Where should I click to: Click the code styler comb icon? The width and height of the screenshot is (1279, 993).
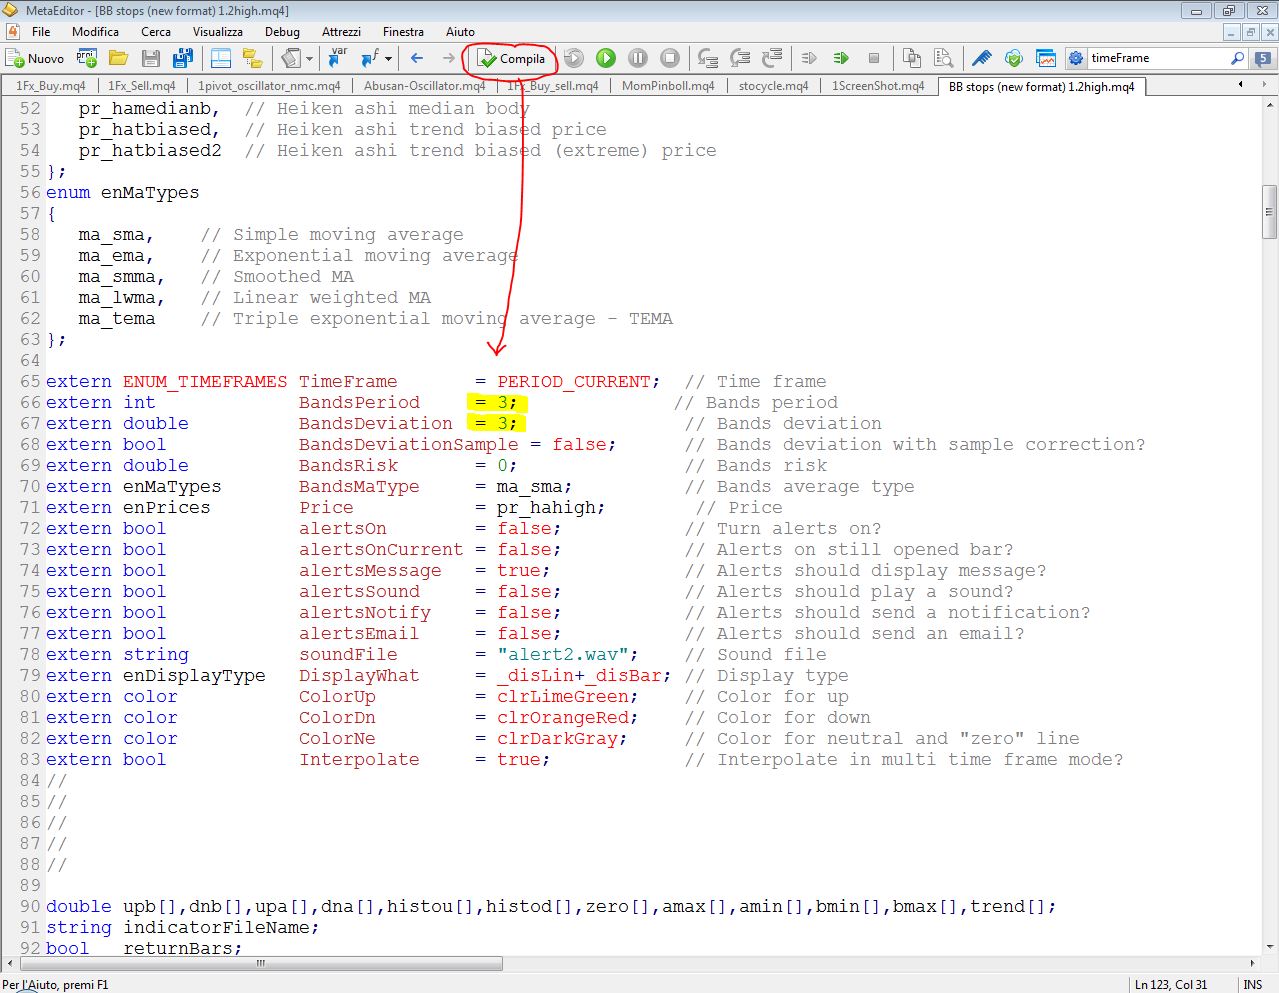pyautogui.click(x=981, y=58)
